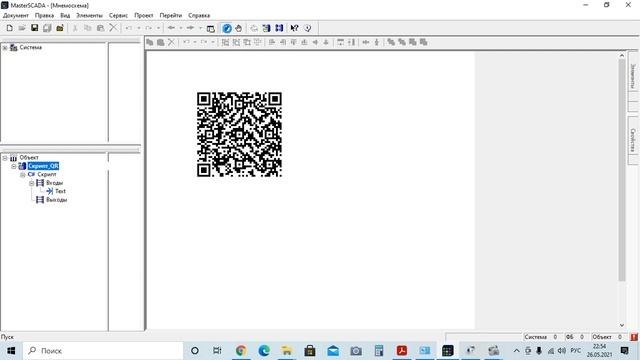Expand the Система tree node
This screenshot has height=360, width=640.
tap(5, 48)
